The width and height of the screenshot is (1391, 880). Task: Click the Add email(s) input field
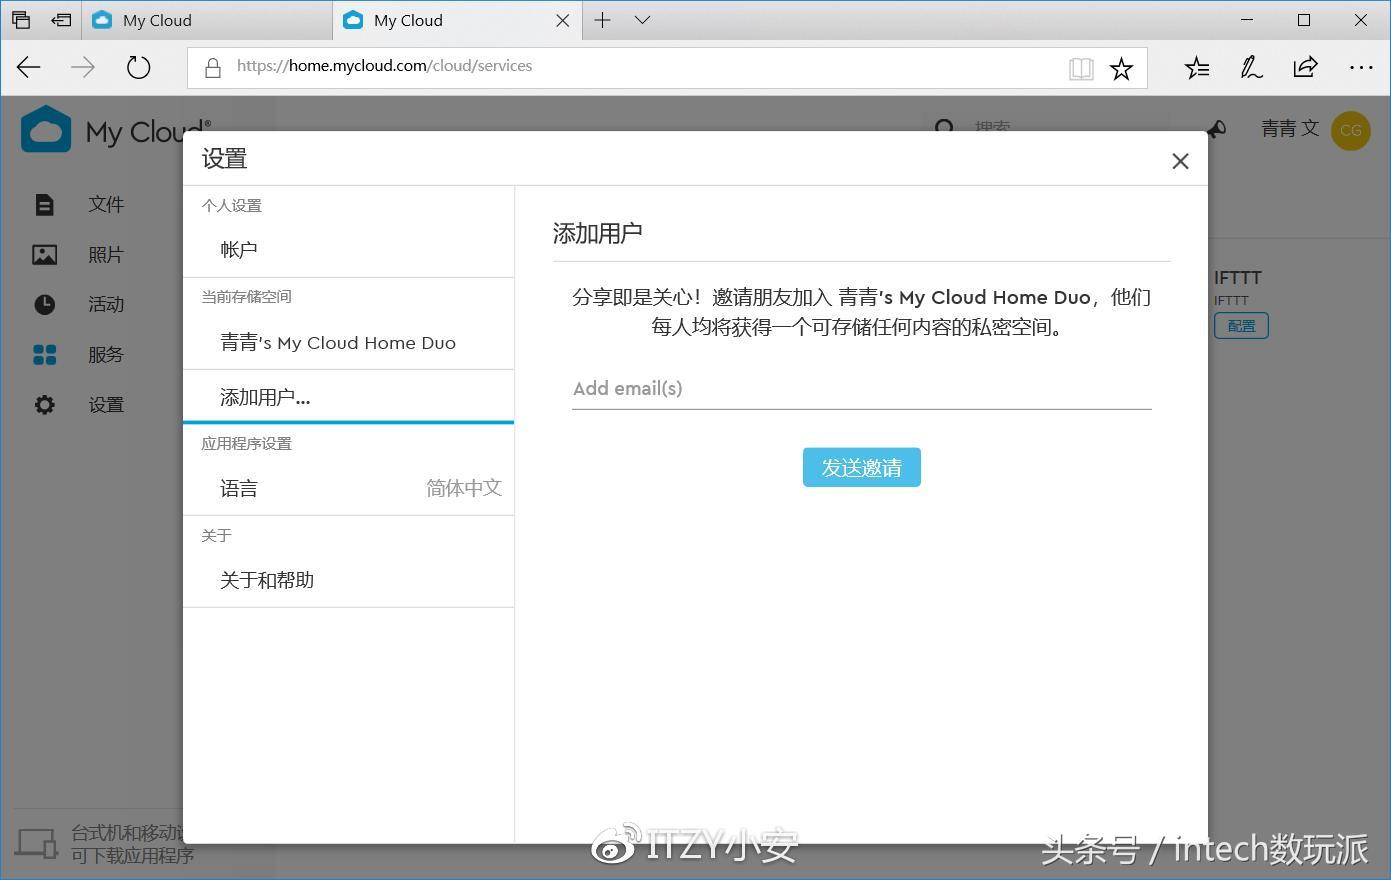860,389
